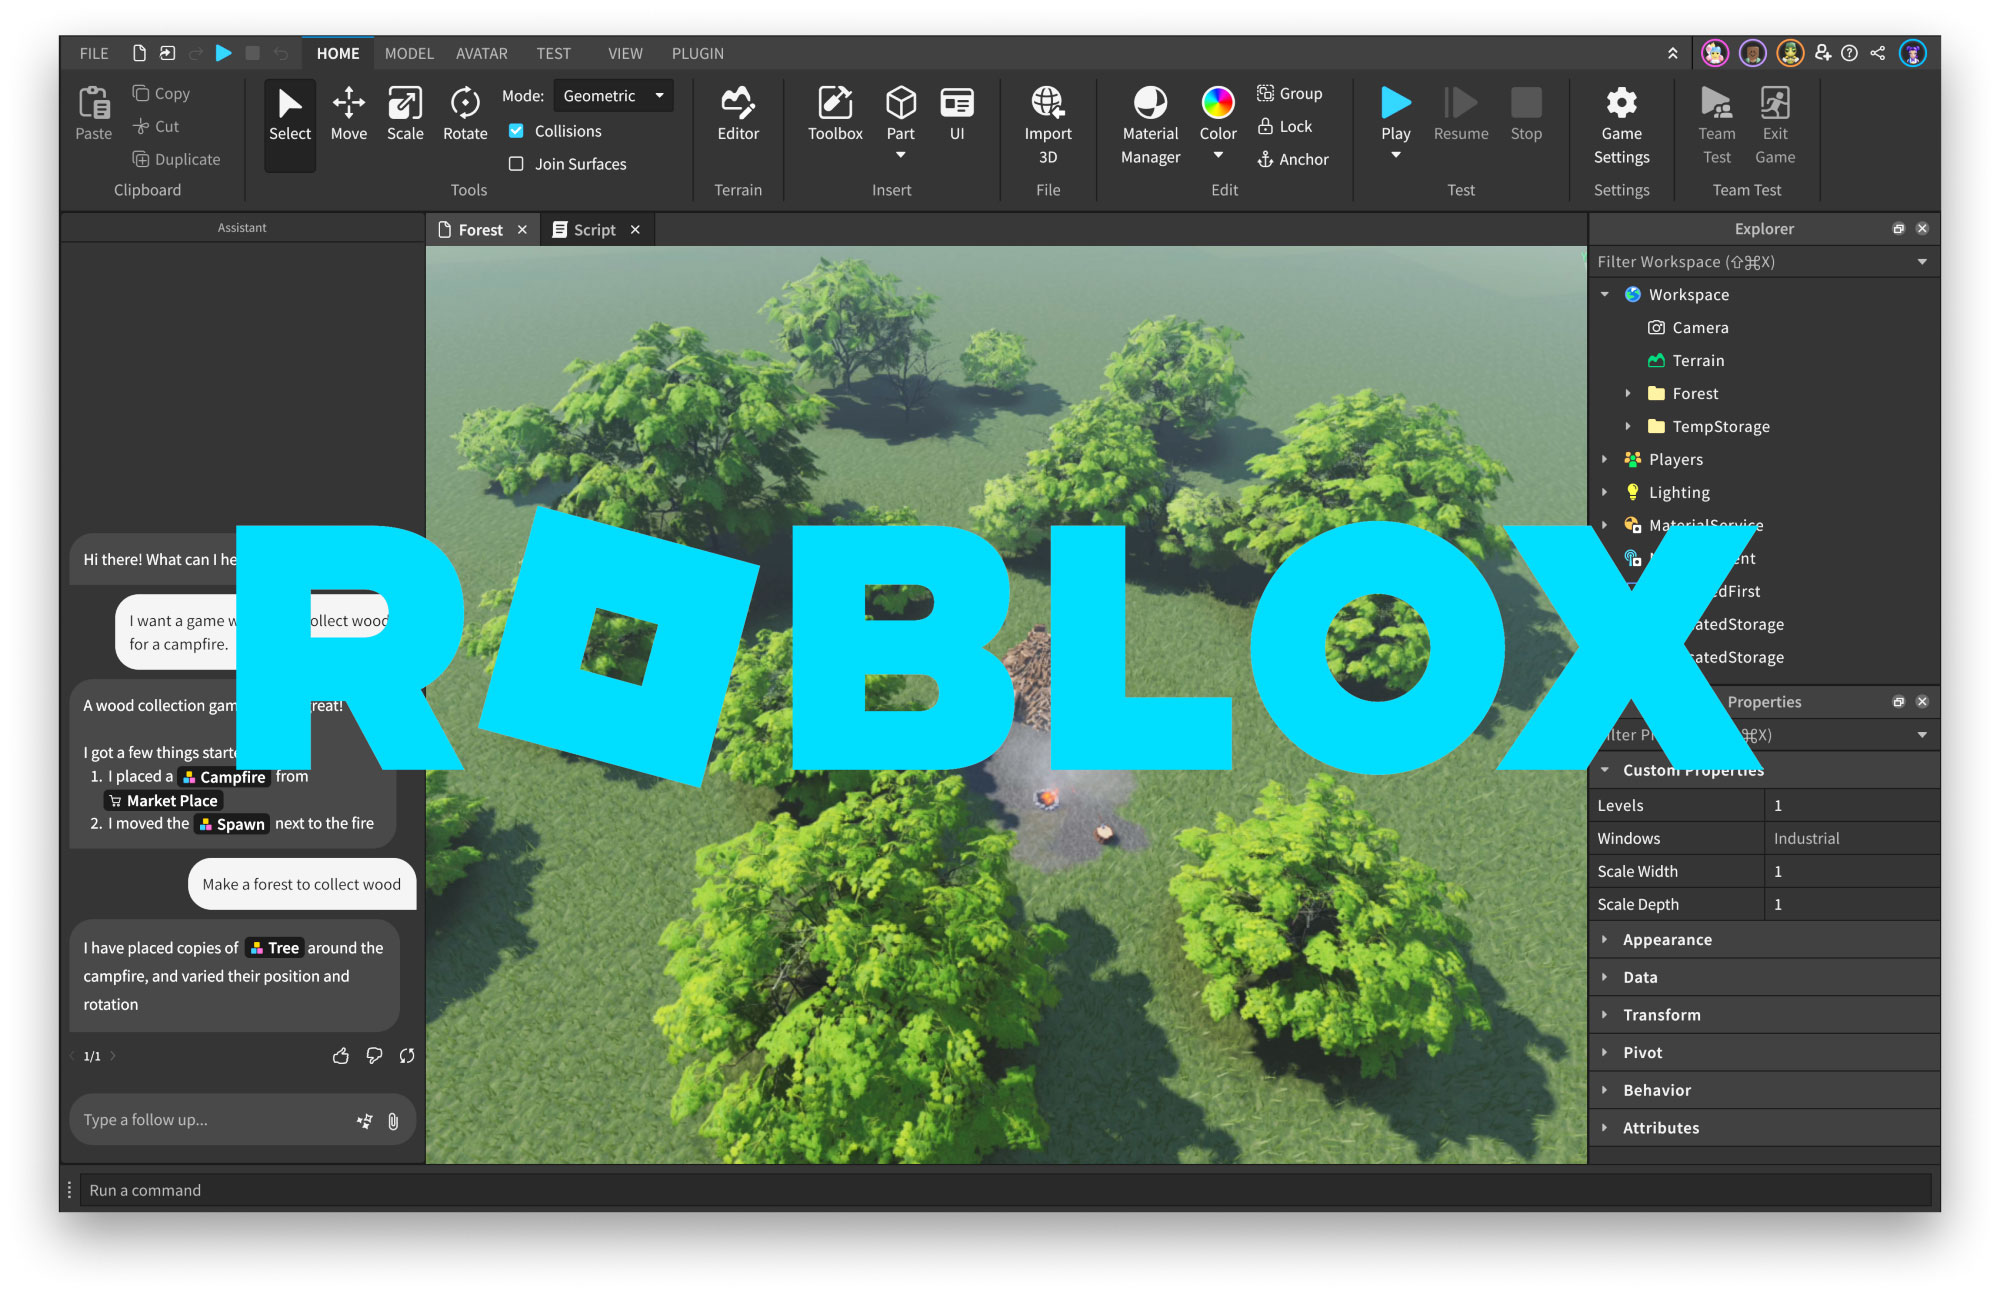Click the Group button
The width and height of the screenshot is (2000, 1294).
[1289, 93]
